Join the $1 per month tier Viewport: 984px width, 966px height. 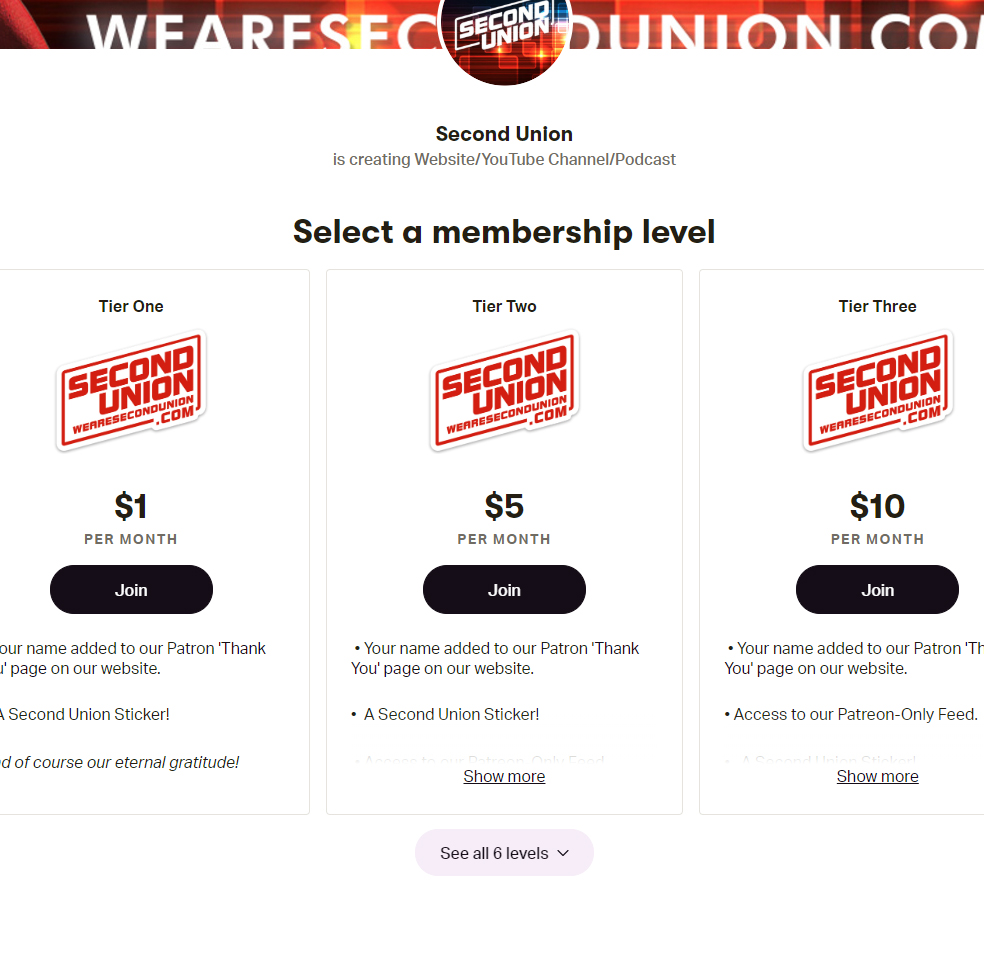point(131,590)
